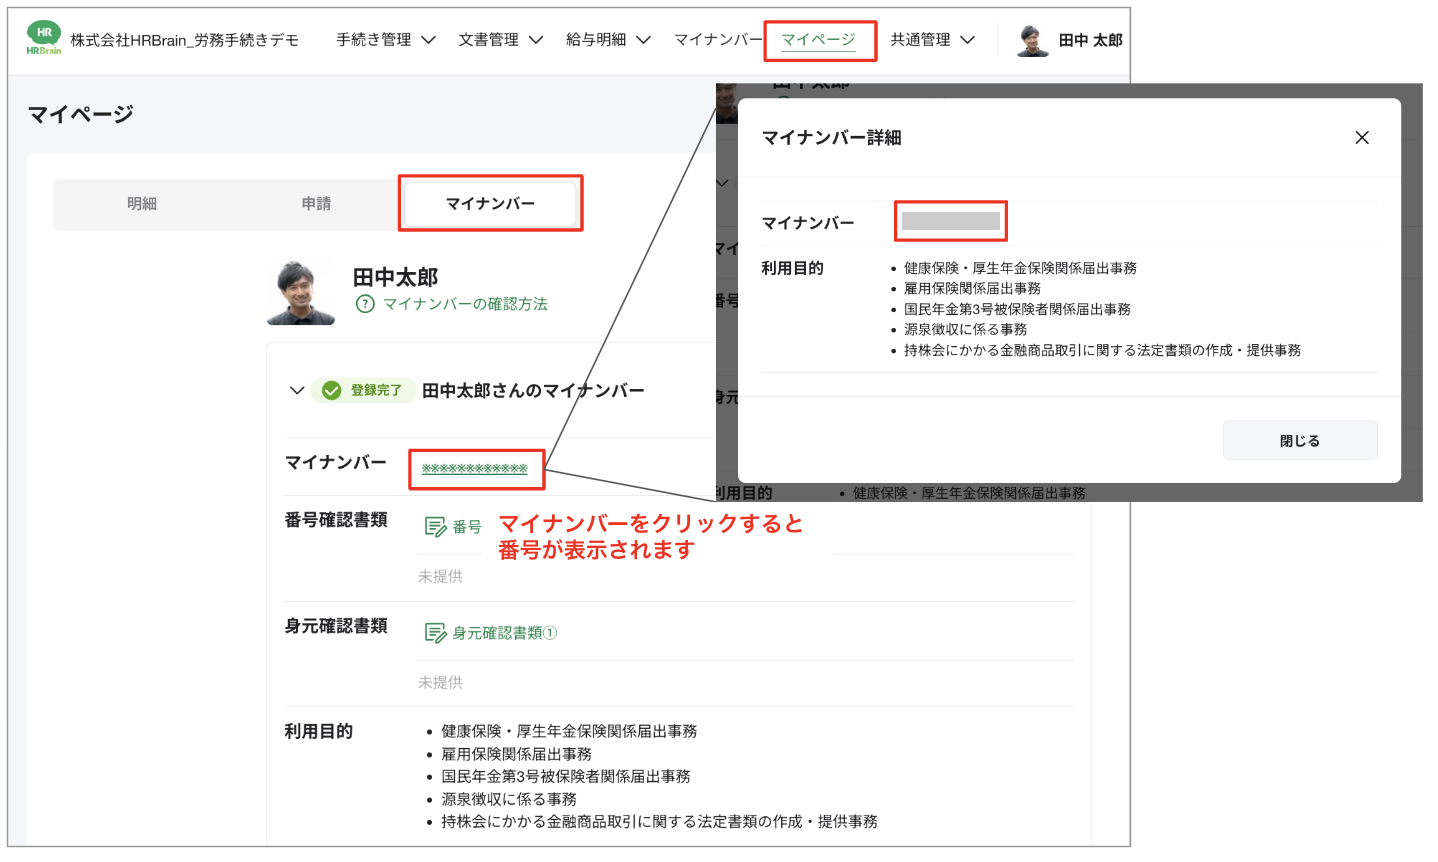The height and width of the screenshot is (862, 1438).
Task: Click the masked マイナンバー field in the dialog
Action: click(x=951, y=221)
